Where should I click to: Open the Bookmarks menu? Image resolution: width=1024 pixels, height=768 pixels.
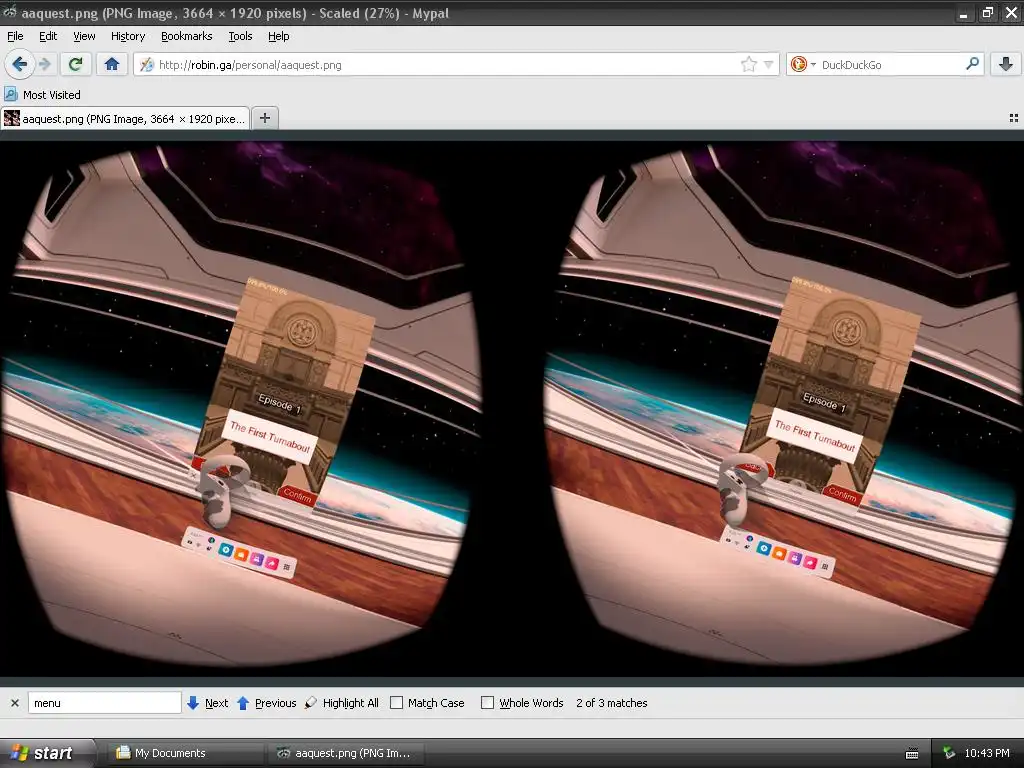click(x=186, y=36)
